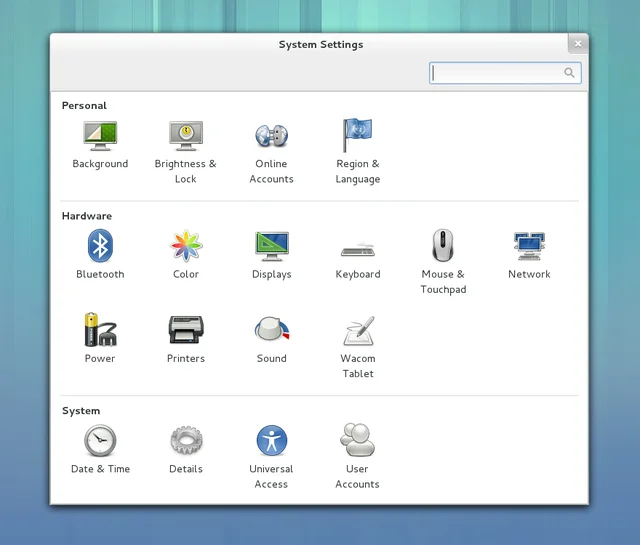Select the Wacom Tablet icon
640x545 pixels.
click(357, 331)
